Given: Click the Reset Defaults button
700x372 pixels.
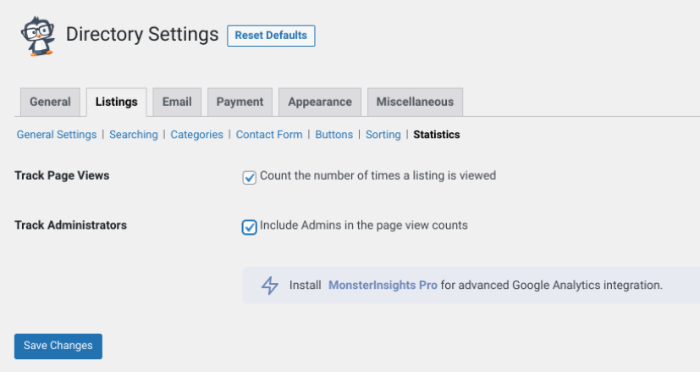Looking at the screenshot, I should click(x=271, y=36).
